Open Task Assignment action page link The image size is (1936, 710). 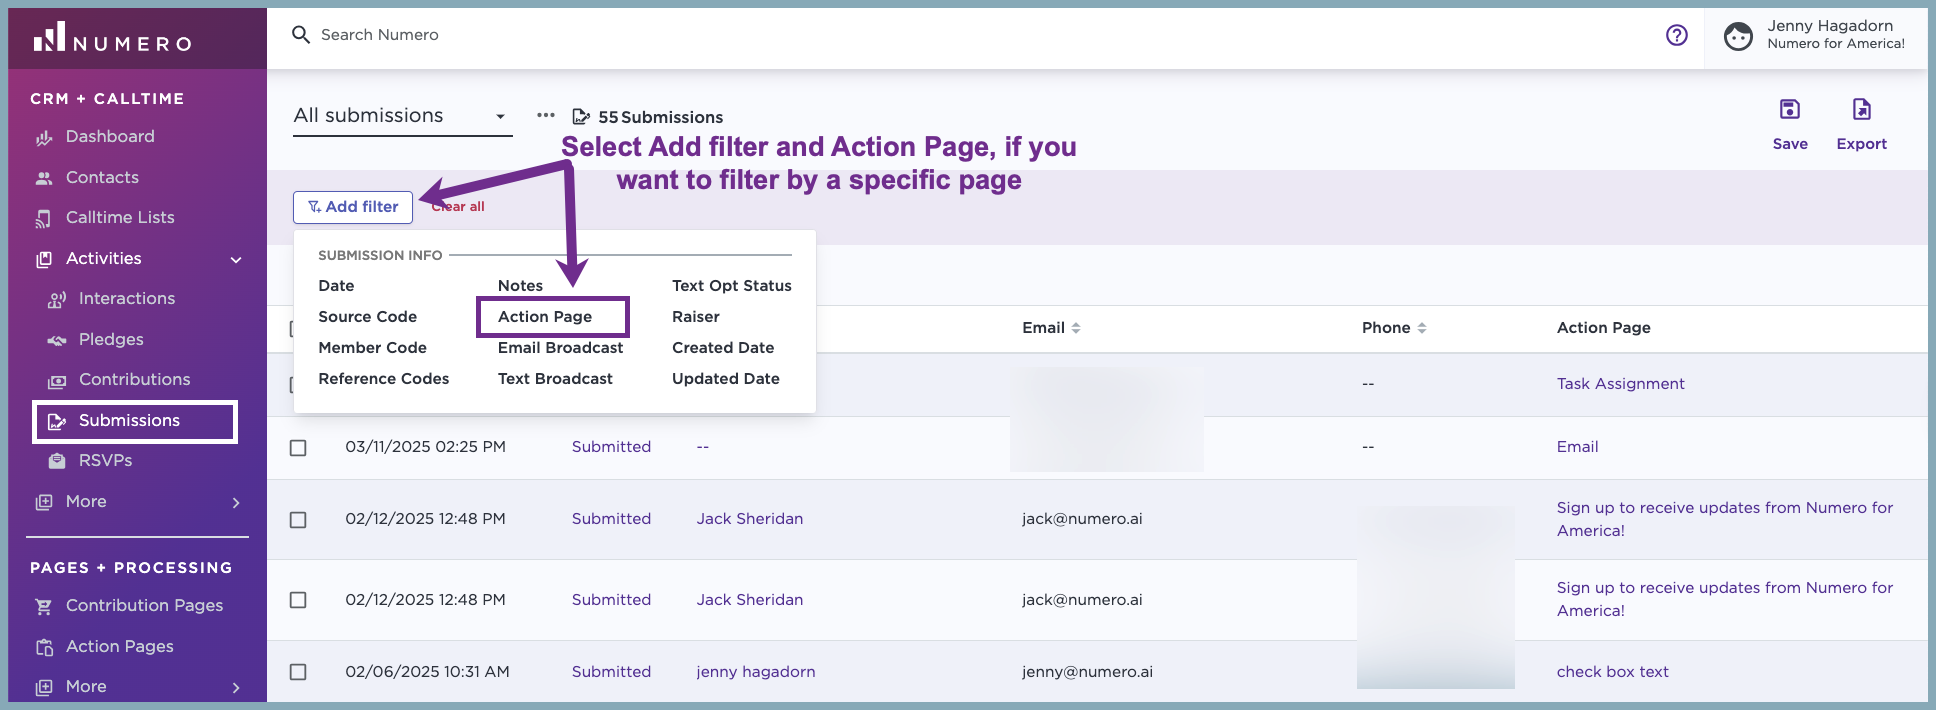coord(1620,384)
